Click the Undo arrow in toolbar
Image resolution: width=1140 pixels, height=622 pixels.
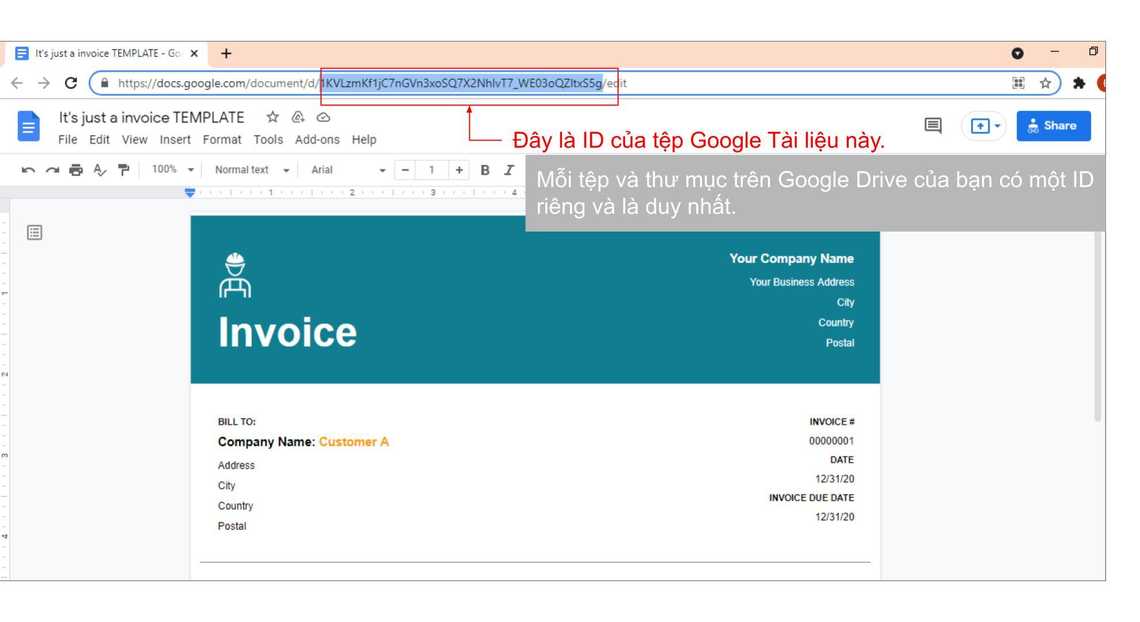tap(28, 170)
